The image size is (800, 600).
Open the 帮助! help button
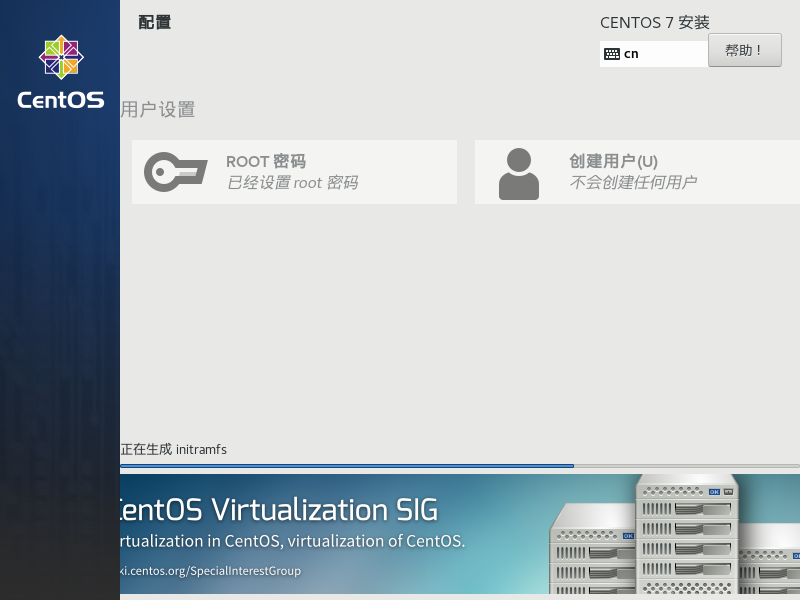coord(744,50)
